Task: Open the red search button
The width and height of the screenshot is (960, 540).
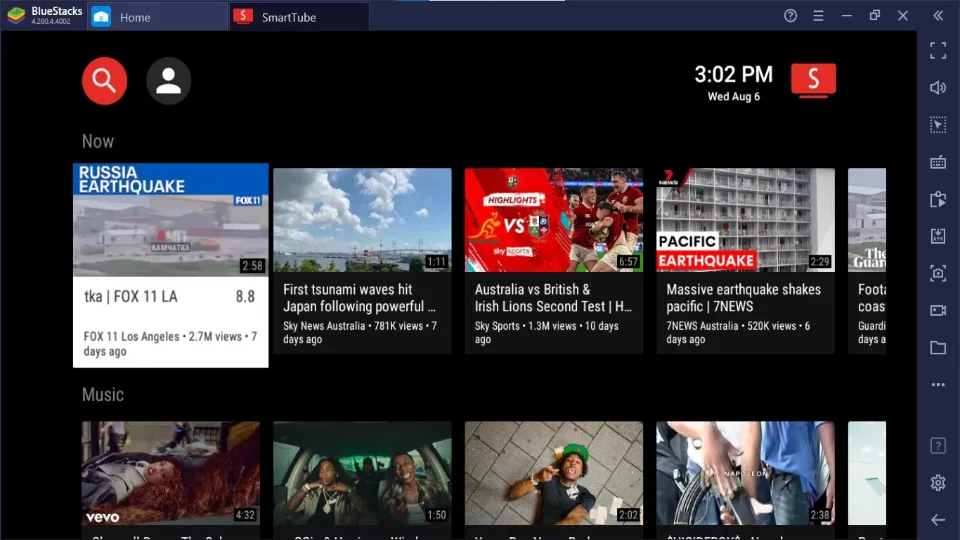Action: pyautogui.click(x=105, y=81)
